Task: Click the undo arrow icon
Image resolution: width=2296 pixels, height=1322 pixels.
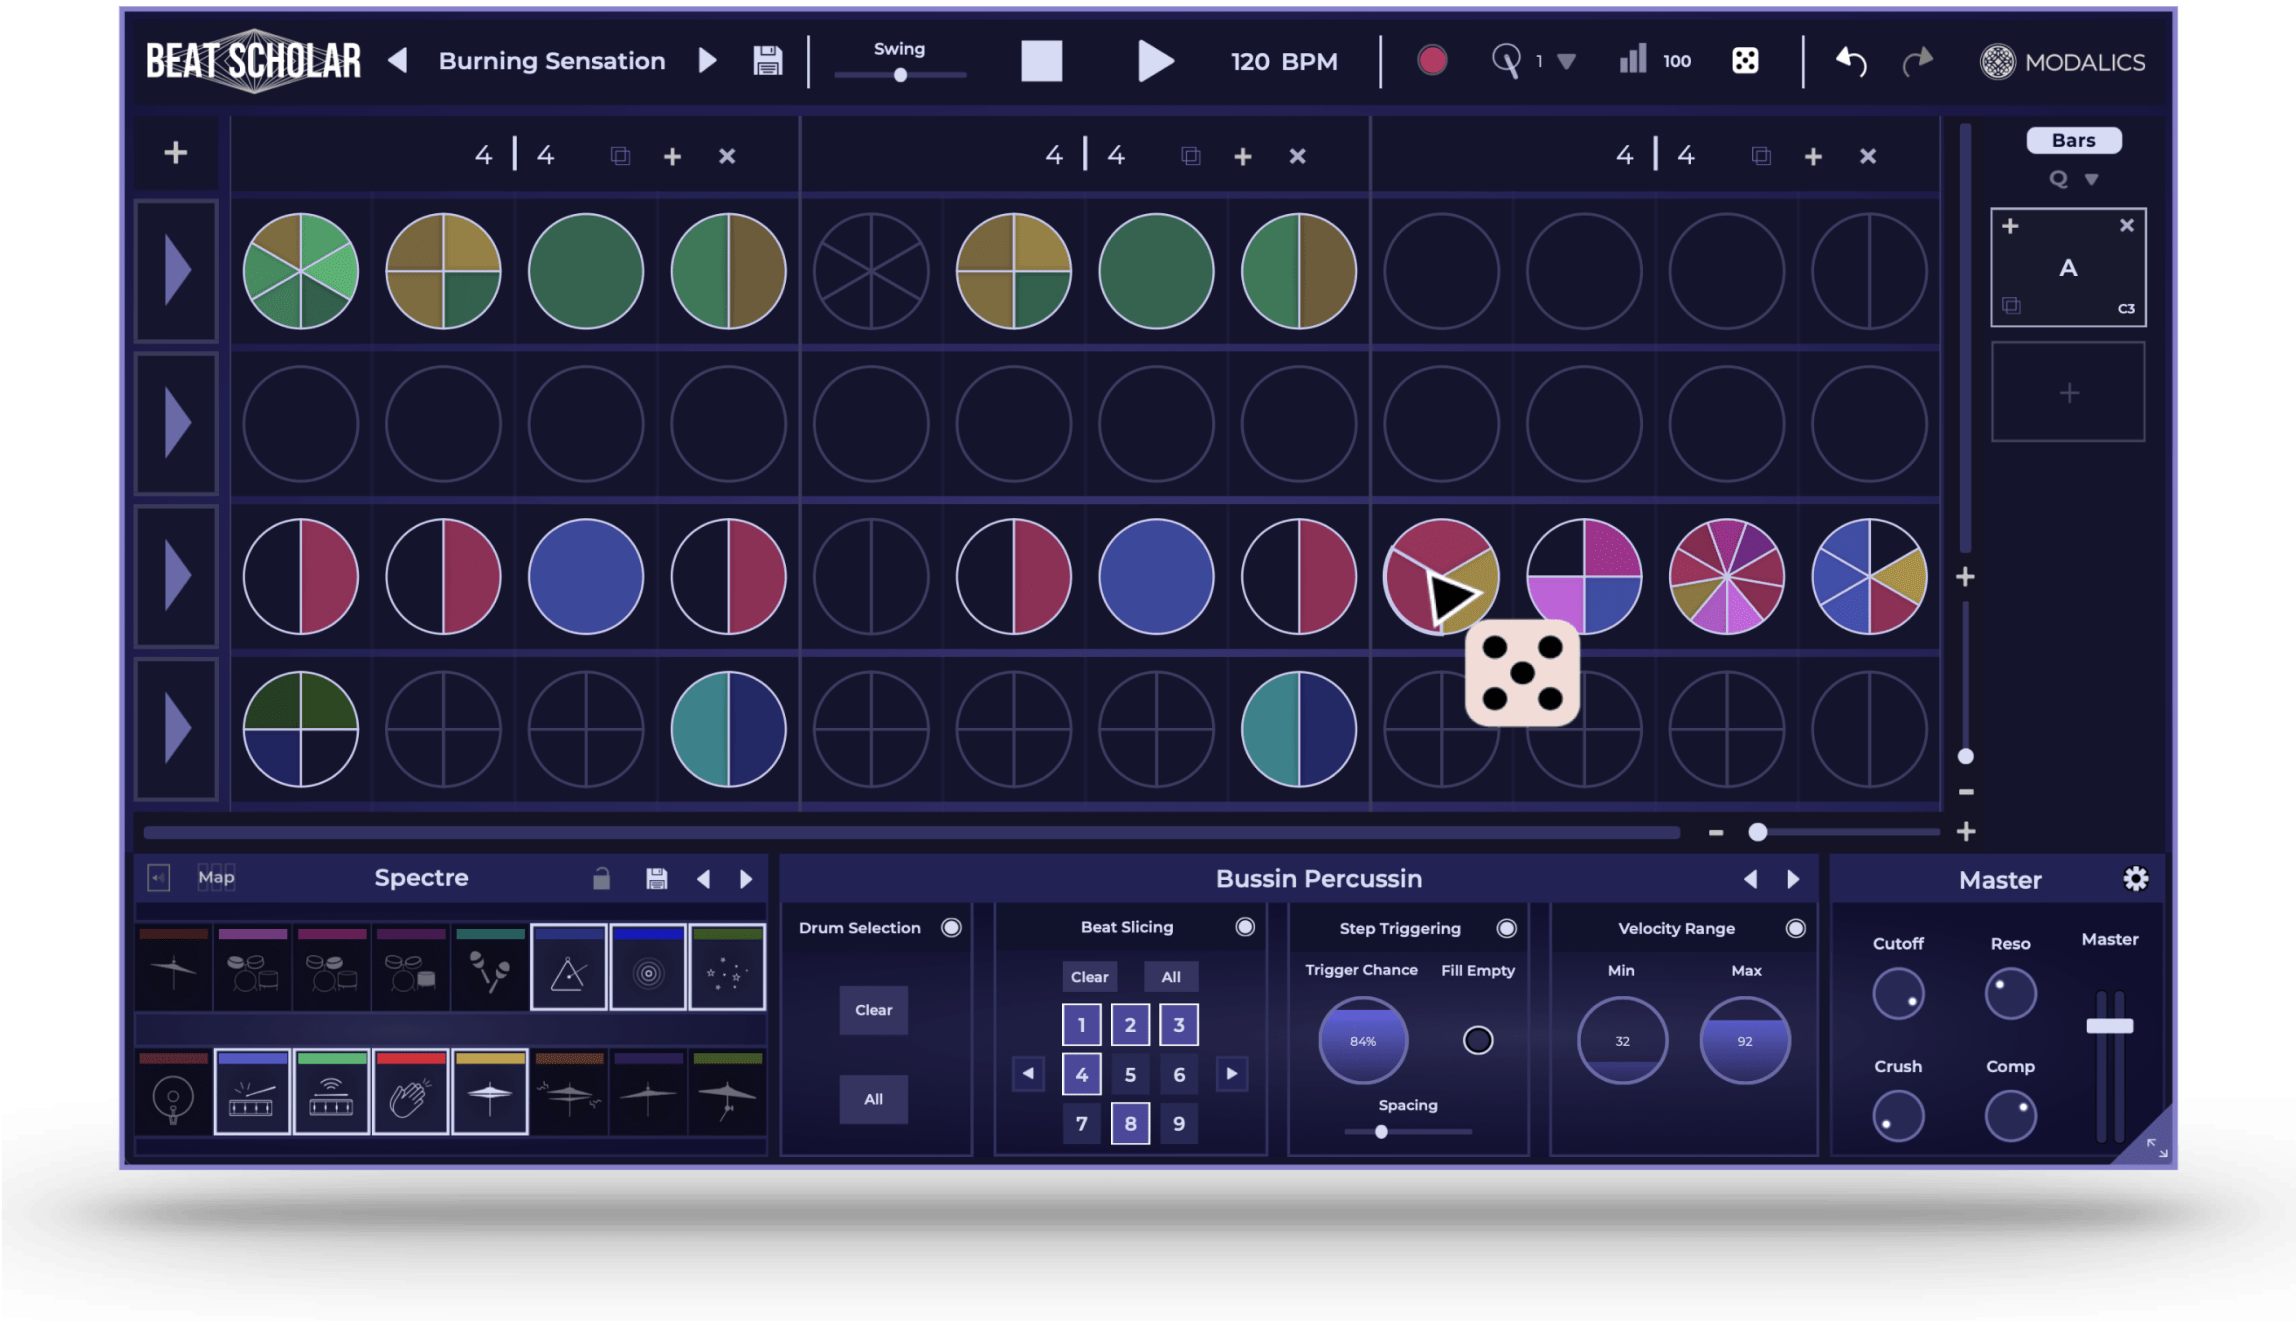Action: click(1851, 61)
